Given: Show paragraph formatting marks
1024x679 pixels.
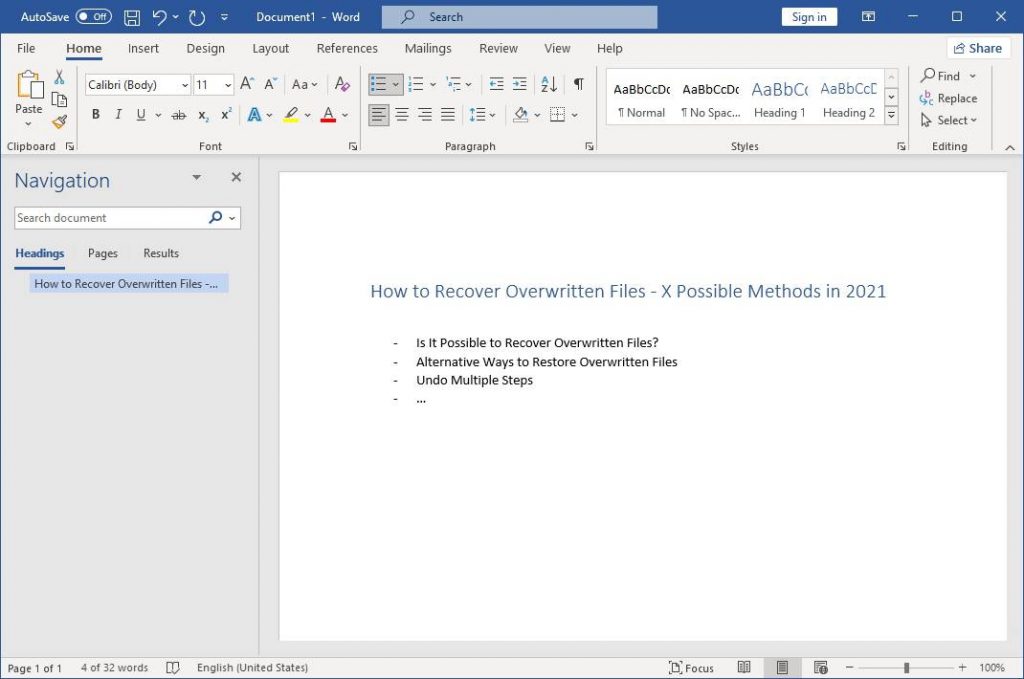Looking at the screenshot, I should 578,84.
